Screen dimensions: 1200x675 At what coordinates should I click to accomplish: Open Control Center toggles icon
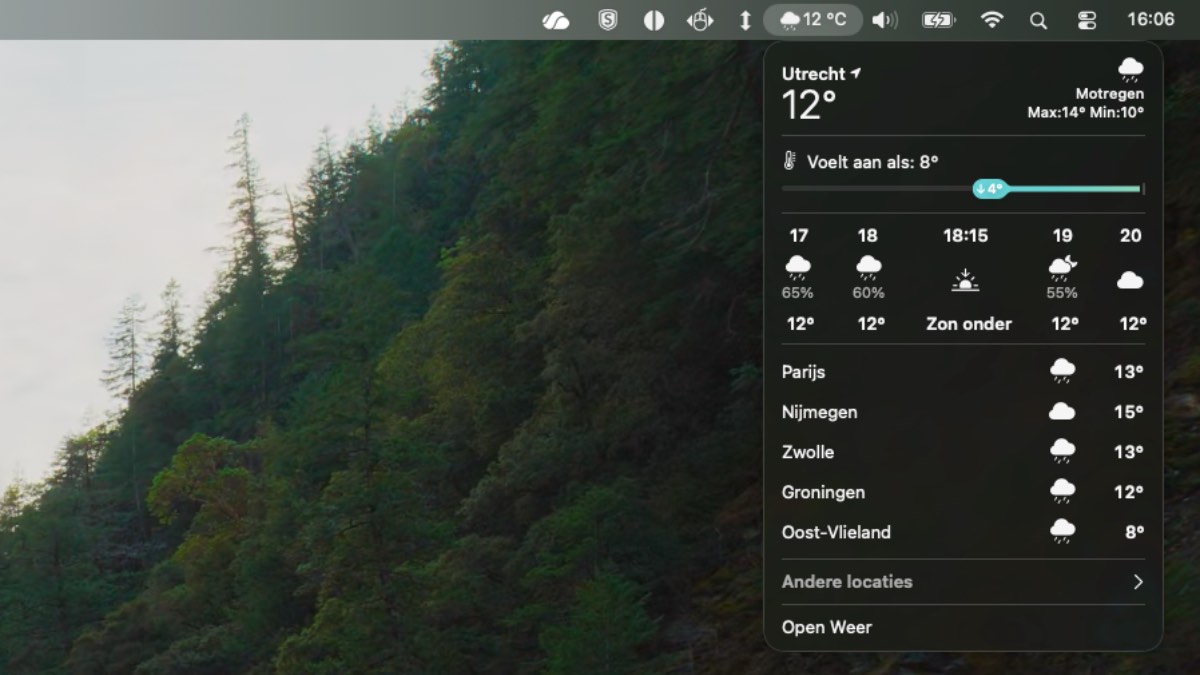point(1087,20)
